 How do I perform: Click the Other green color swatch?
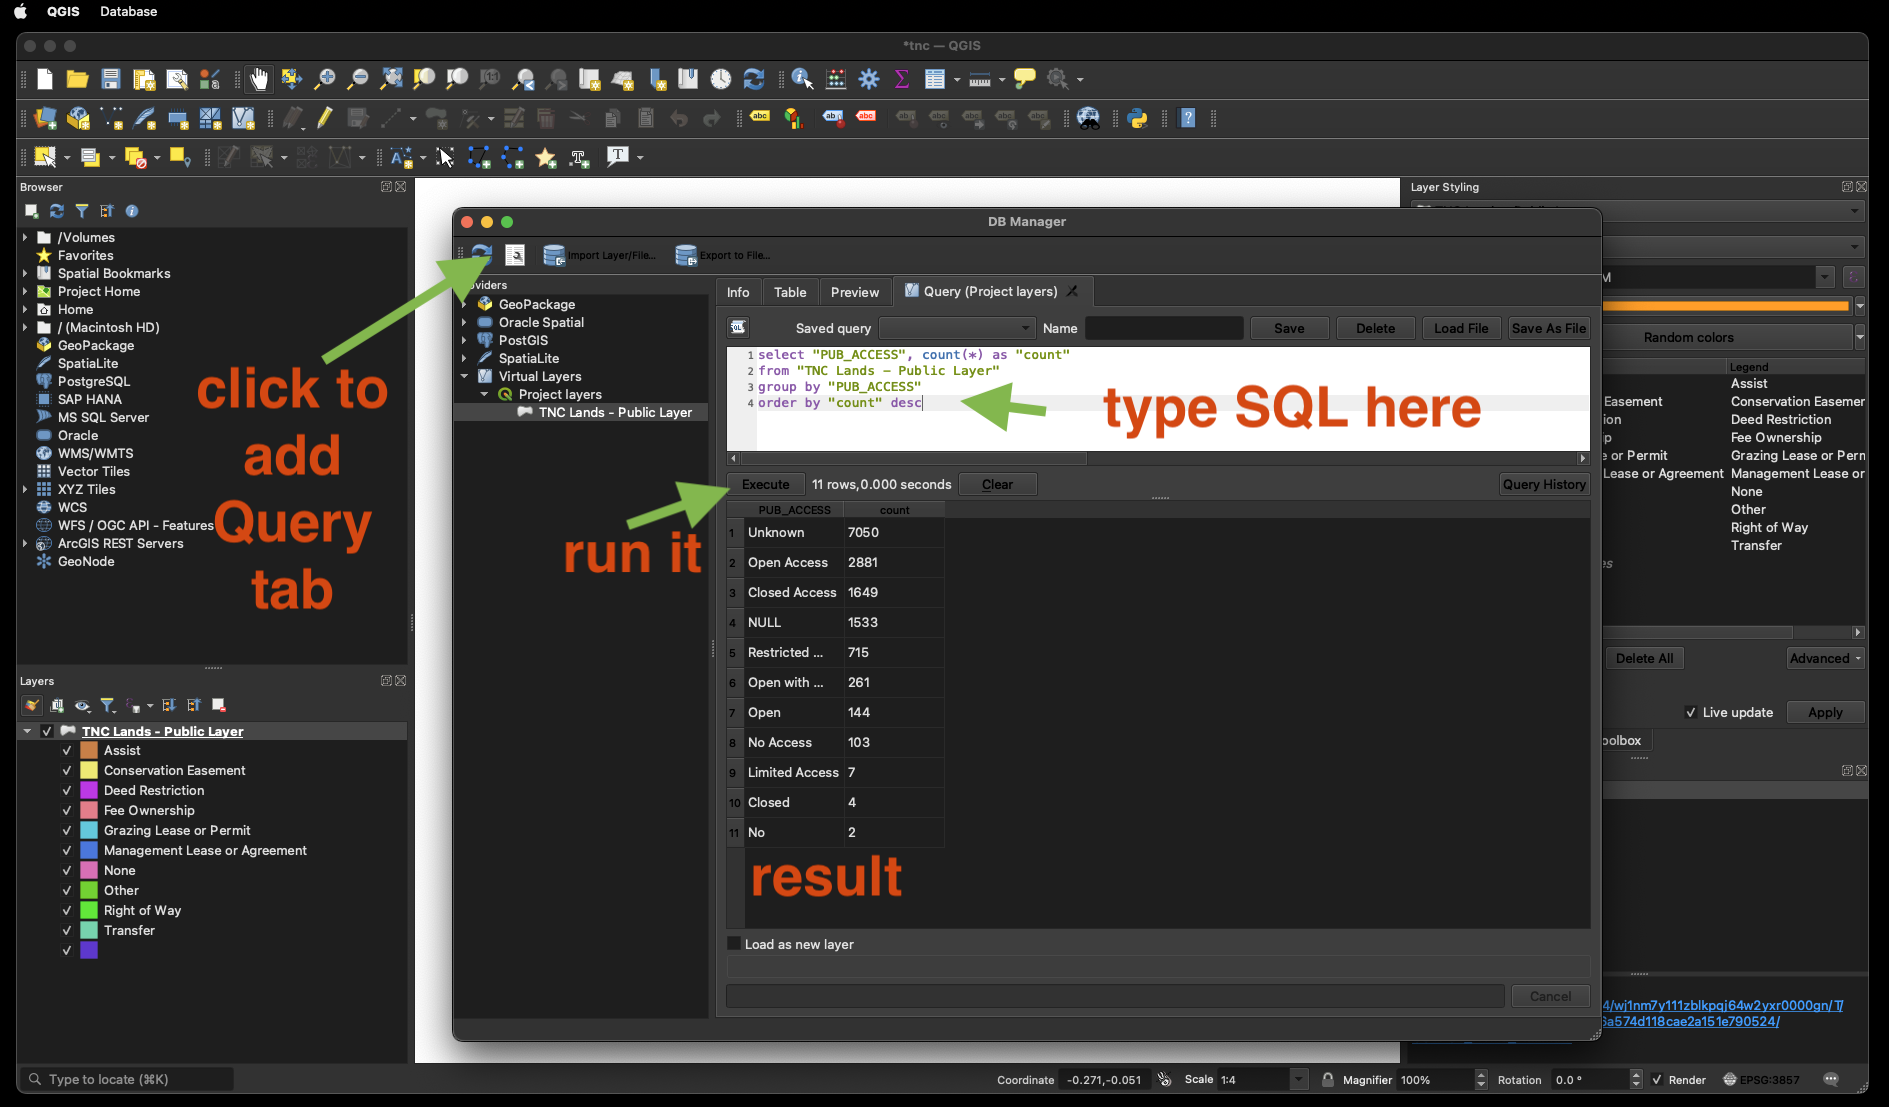(89, 890)
